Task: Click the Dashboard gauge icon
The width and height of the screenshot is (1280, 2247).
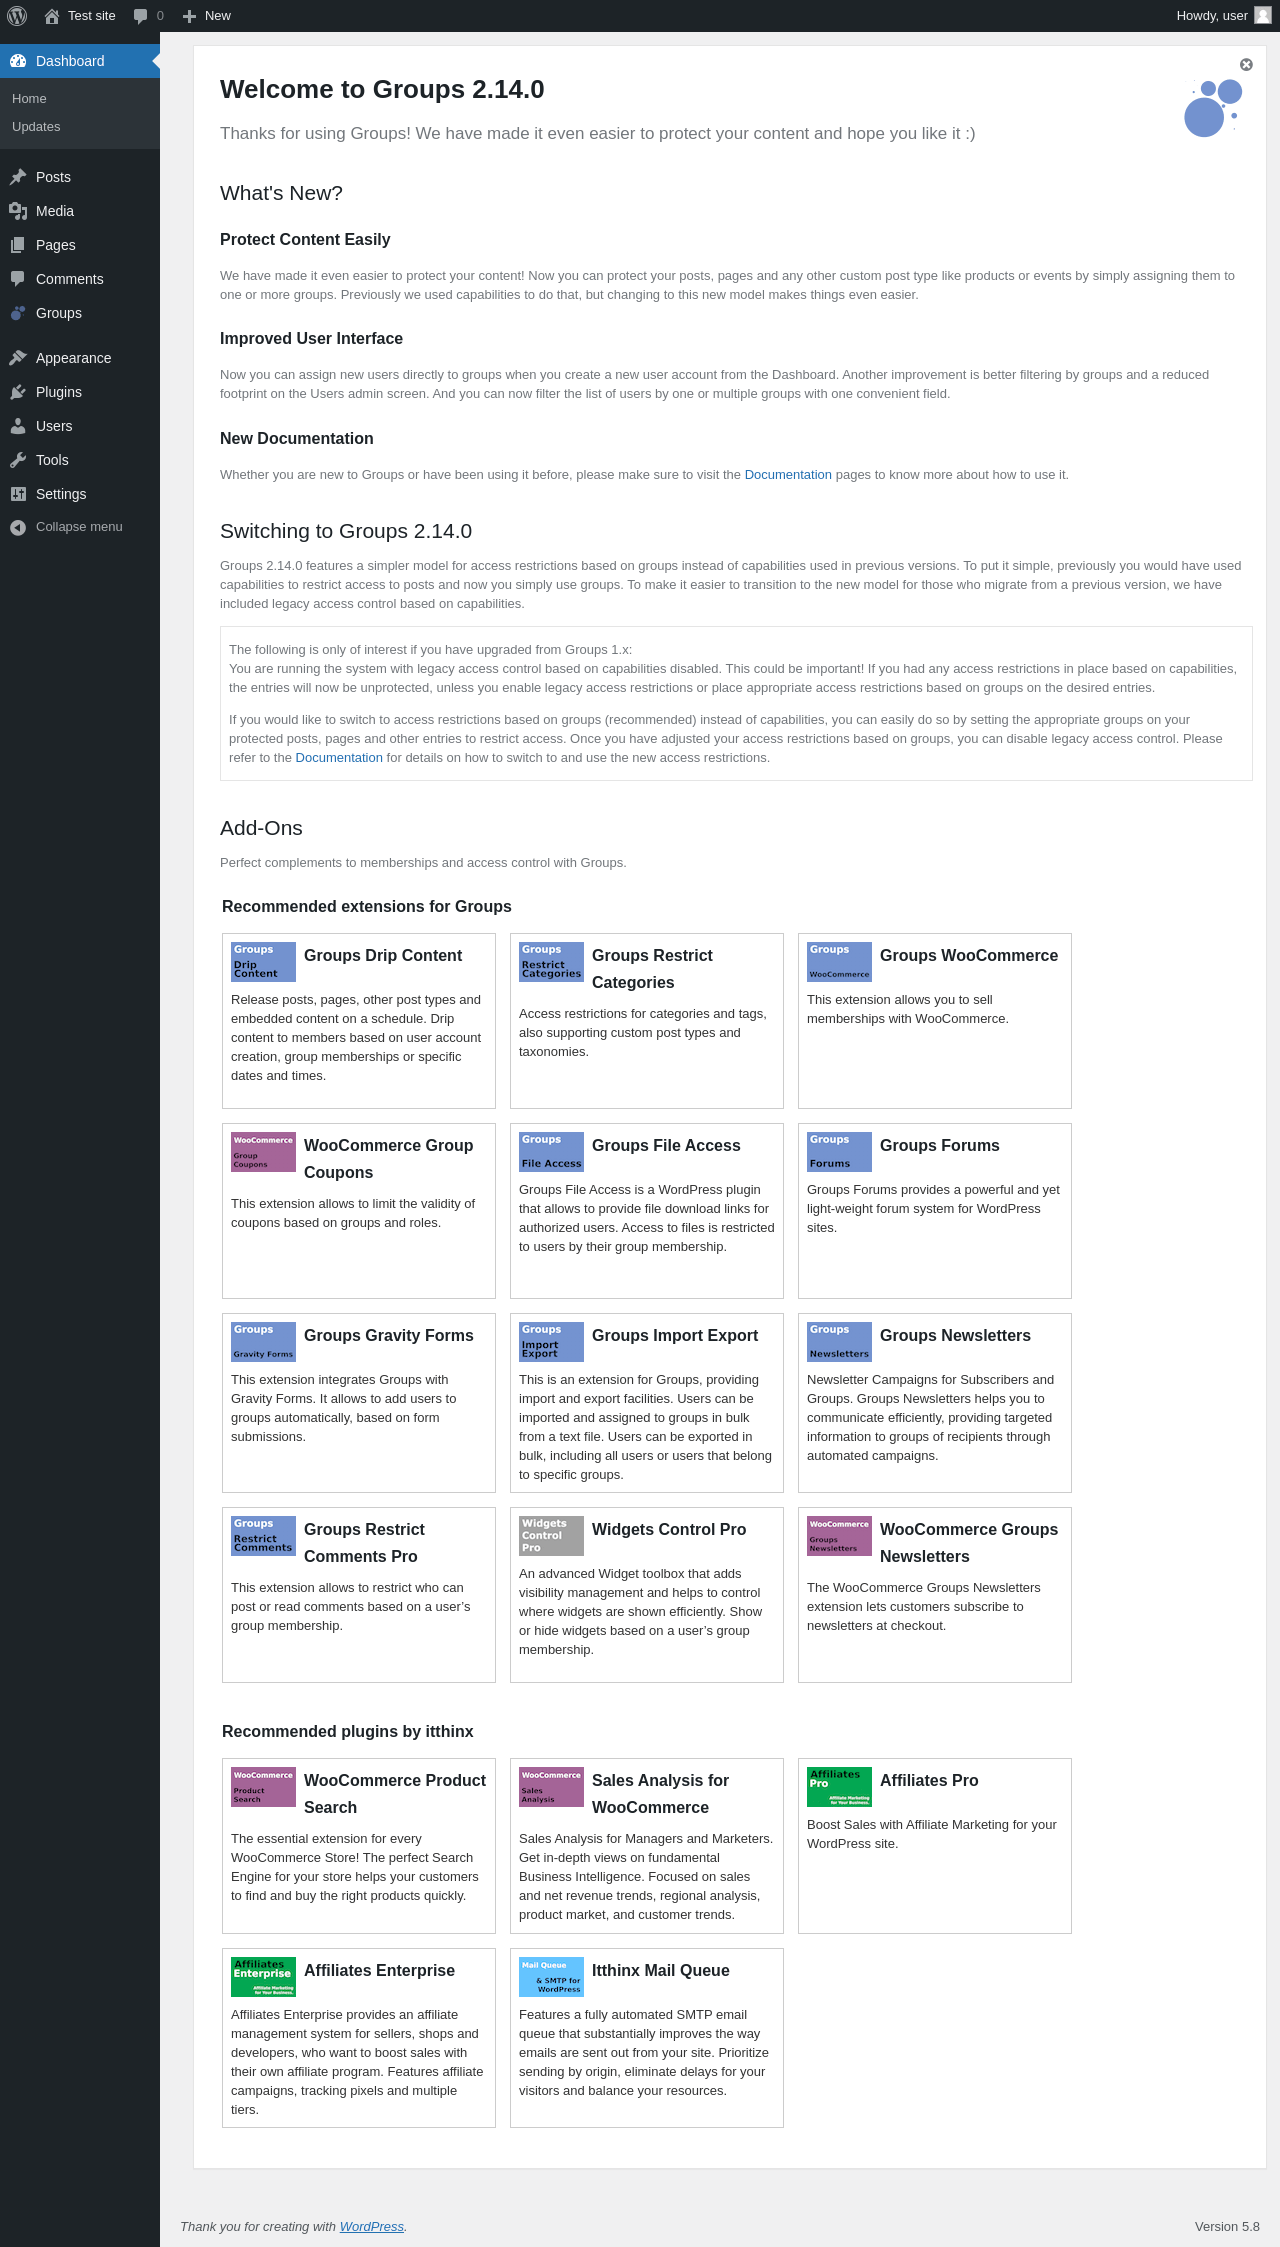Action: tap(18, 61)
